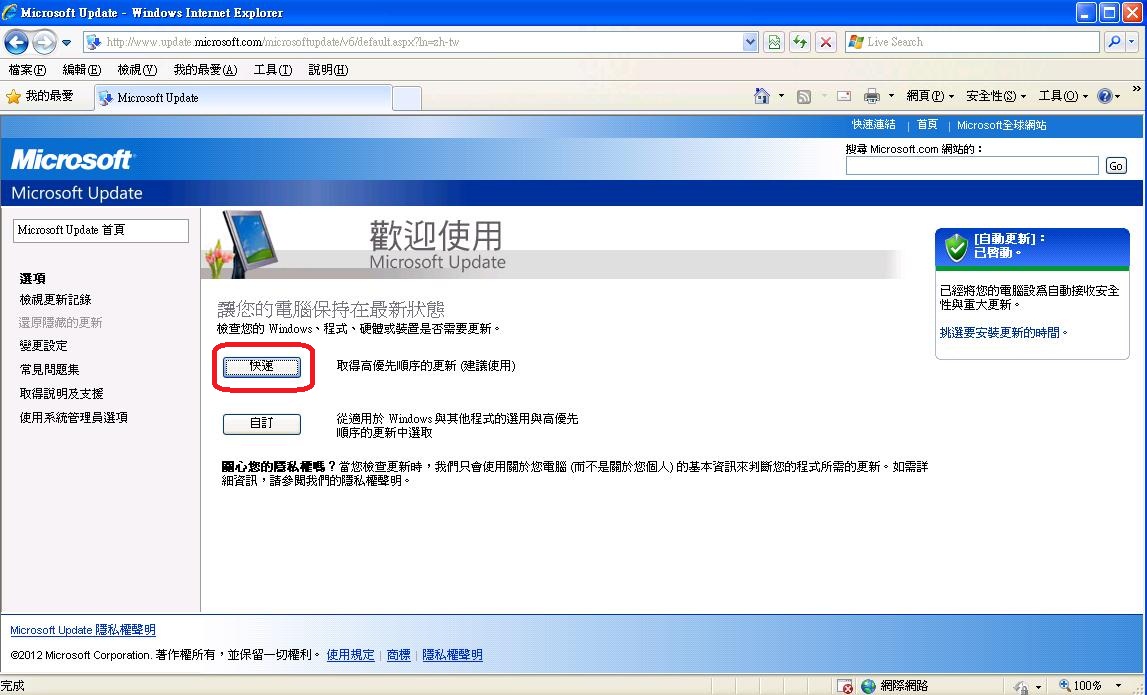Expand the Home button dropdown arrow
Viewport: 1147px width, 695px height.
(781, 96)
